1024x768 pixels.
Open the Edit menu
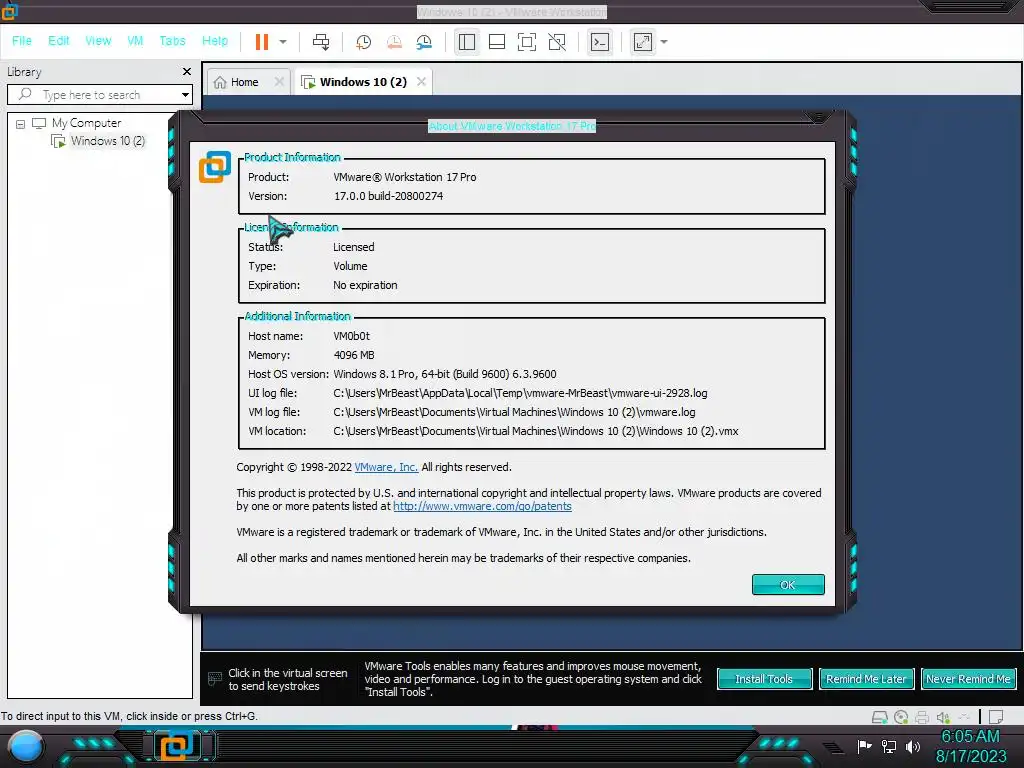coord(58,40)
